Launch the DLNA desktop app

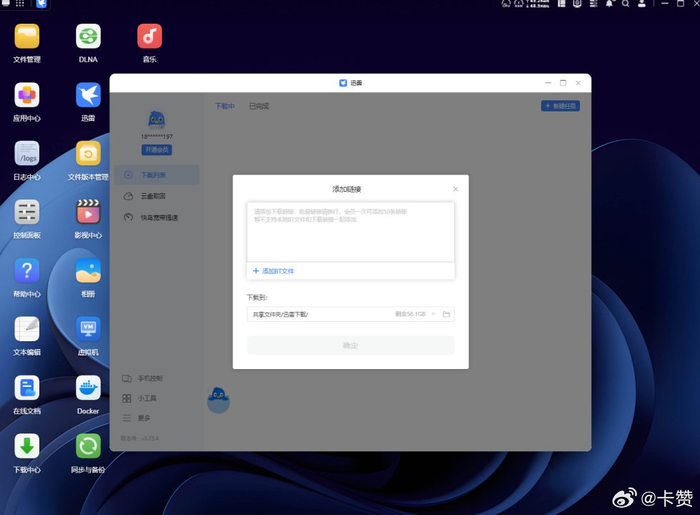click(x=88, y=37)
